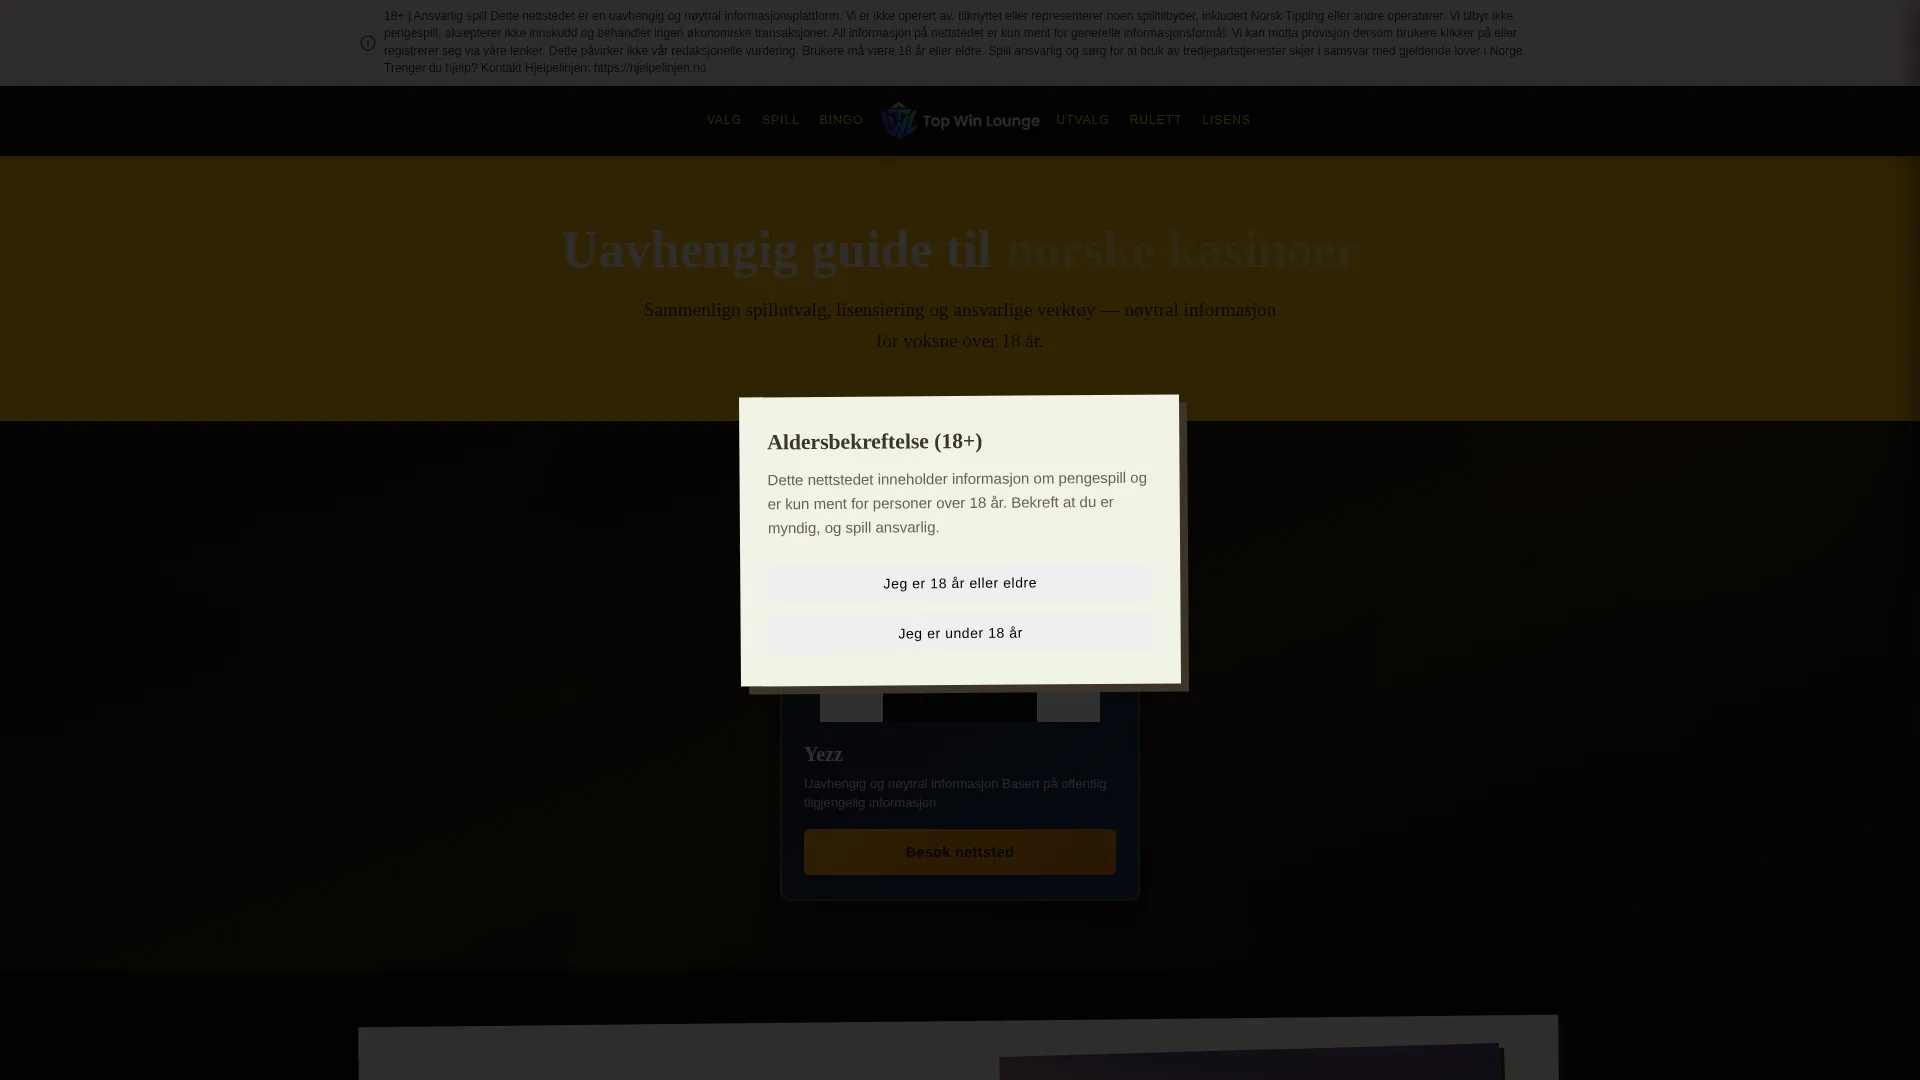The width and height of the screenshot is (1920, 1080).
Task: Open the RULETT menu item
Action: [1155, 120]
